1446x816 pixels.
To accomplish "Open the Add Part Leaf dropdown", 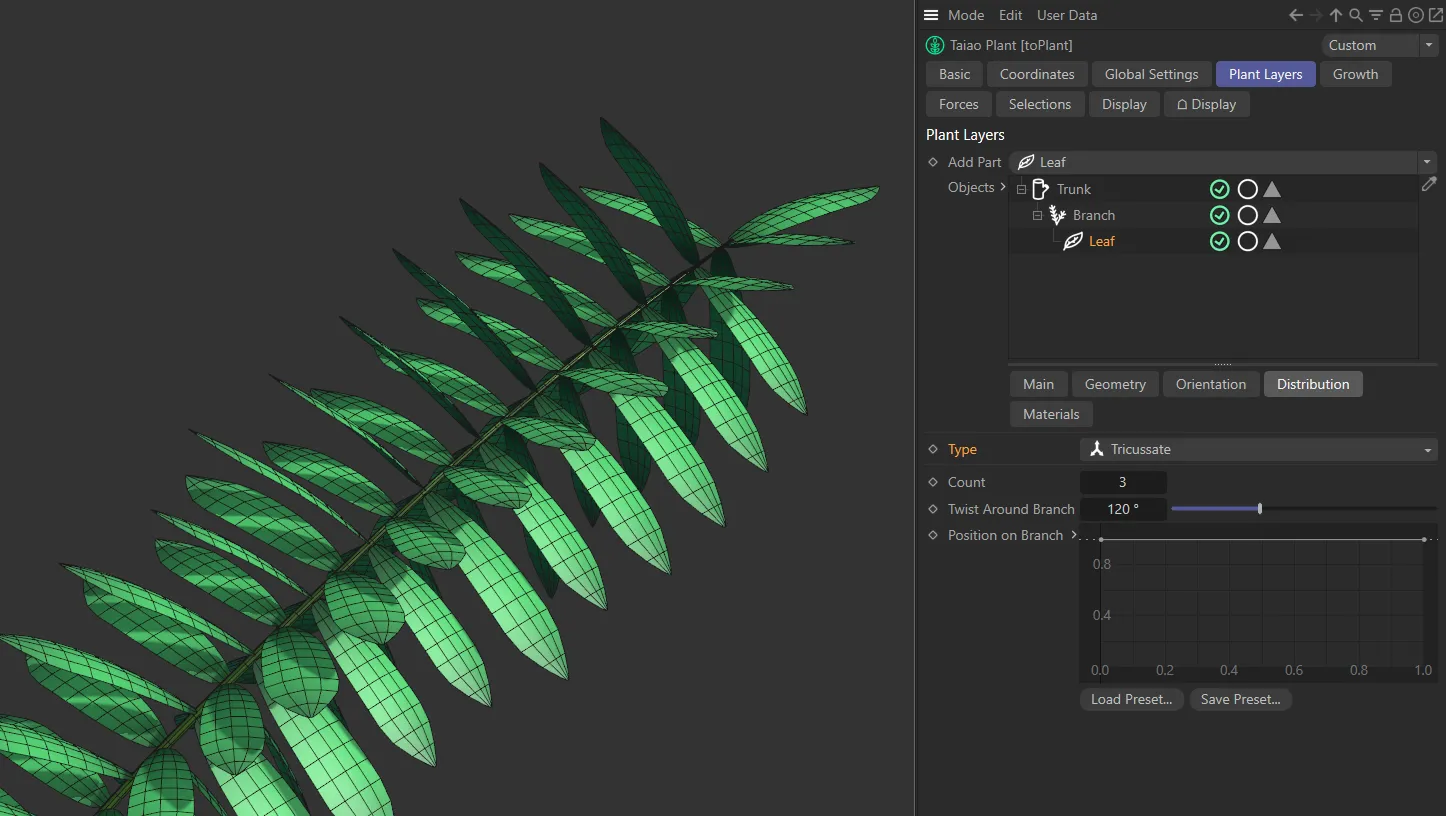I will coord(1426,161).
